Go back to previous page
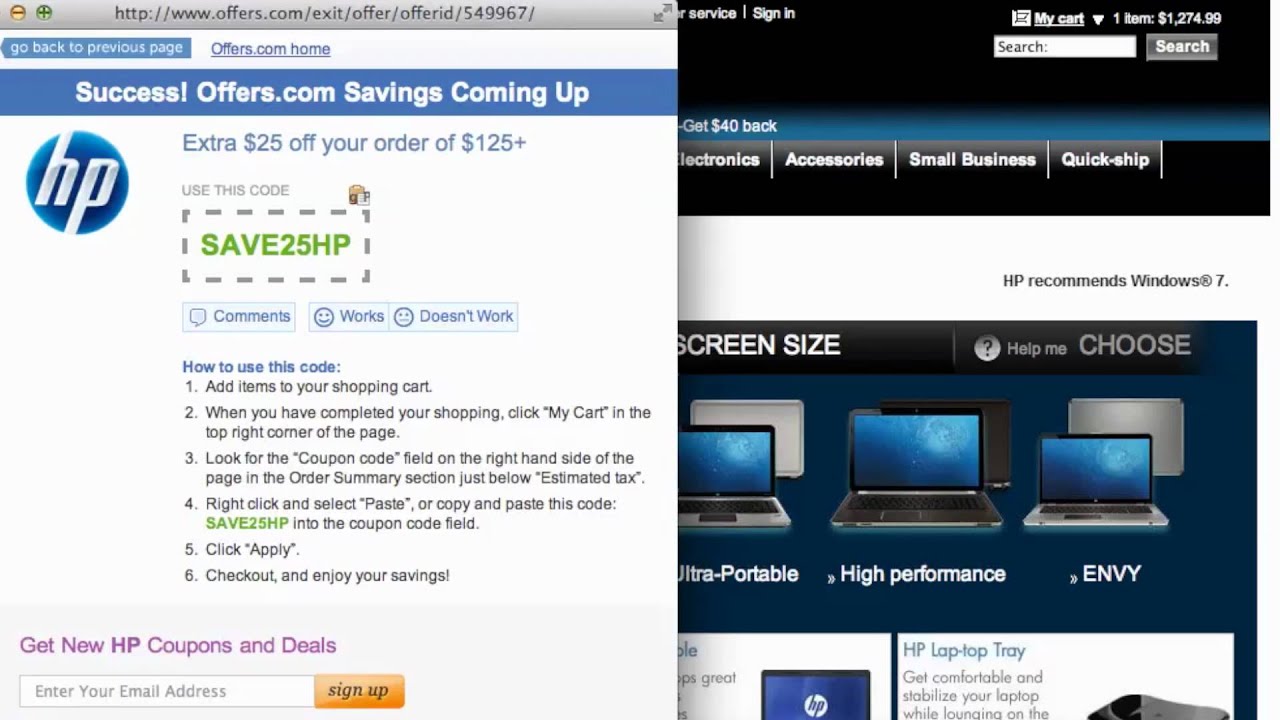 (96, 48)
